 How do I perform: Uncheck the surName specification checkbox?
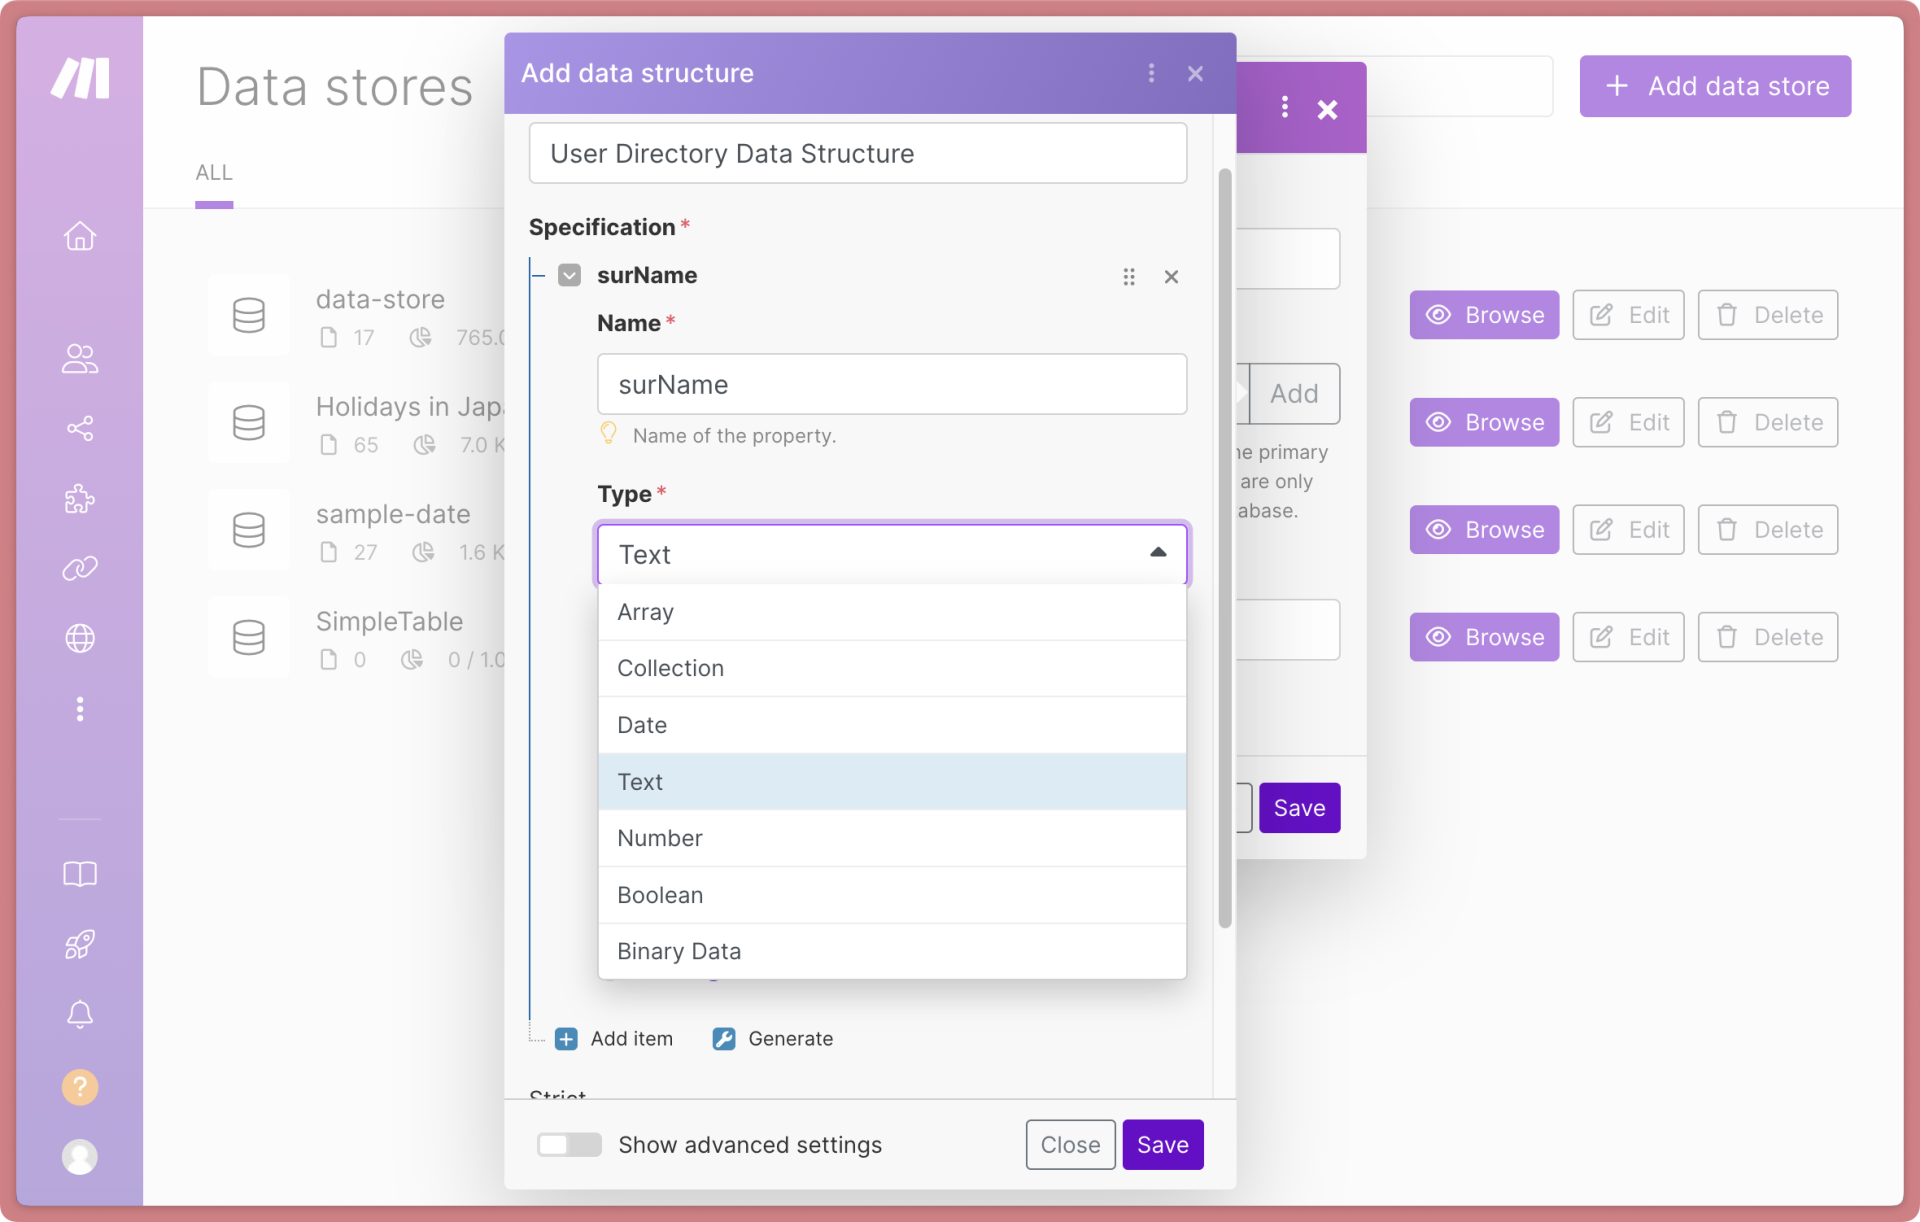point(569,275)
